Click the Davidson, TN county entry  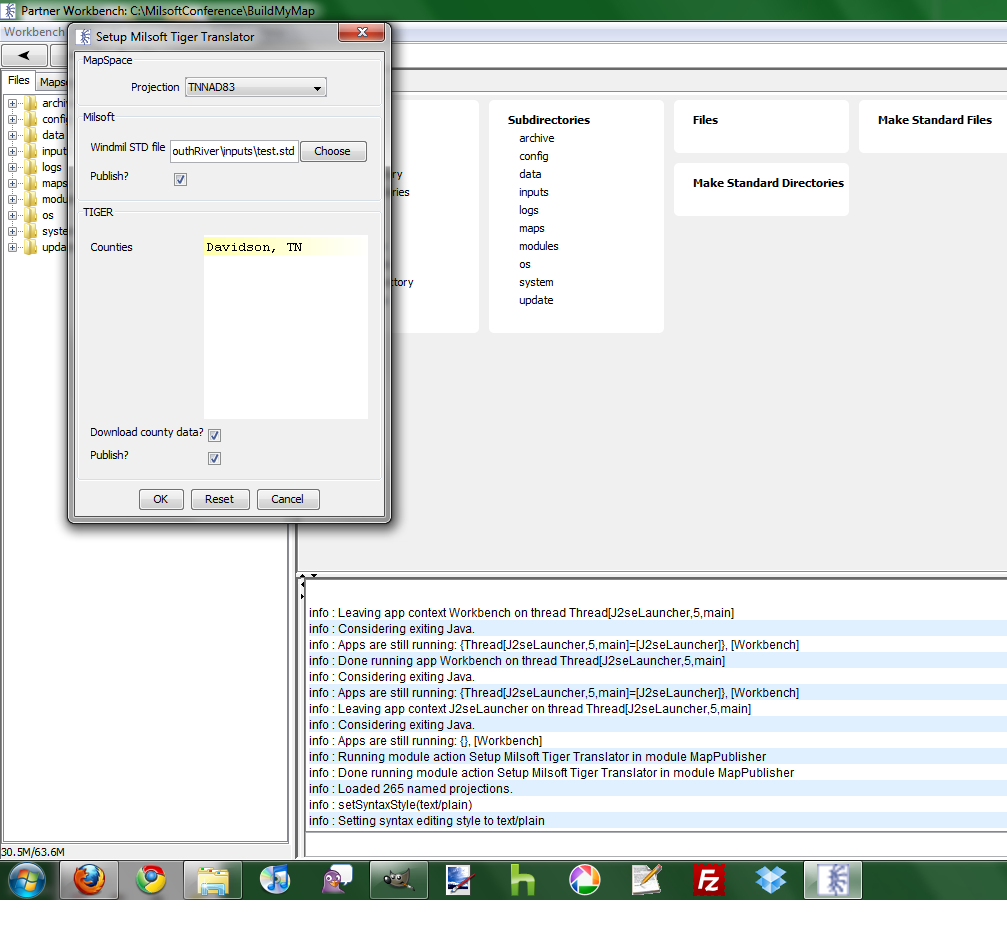[254, 247]
